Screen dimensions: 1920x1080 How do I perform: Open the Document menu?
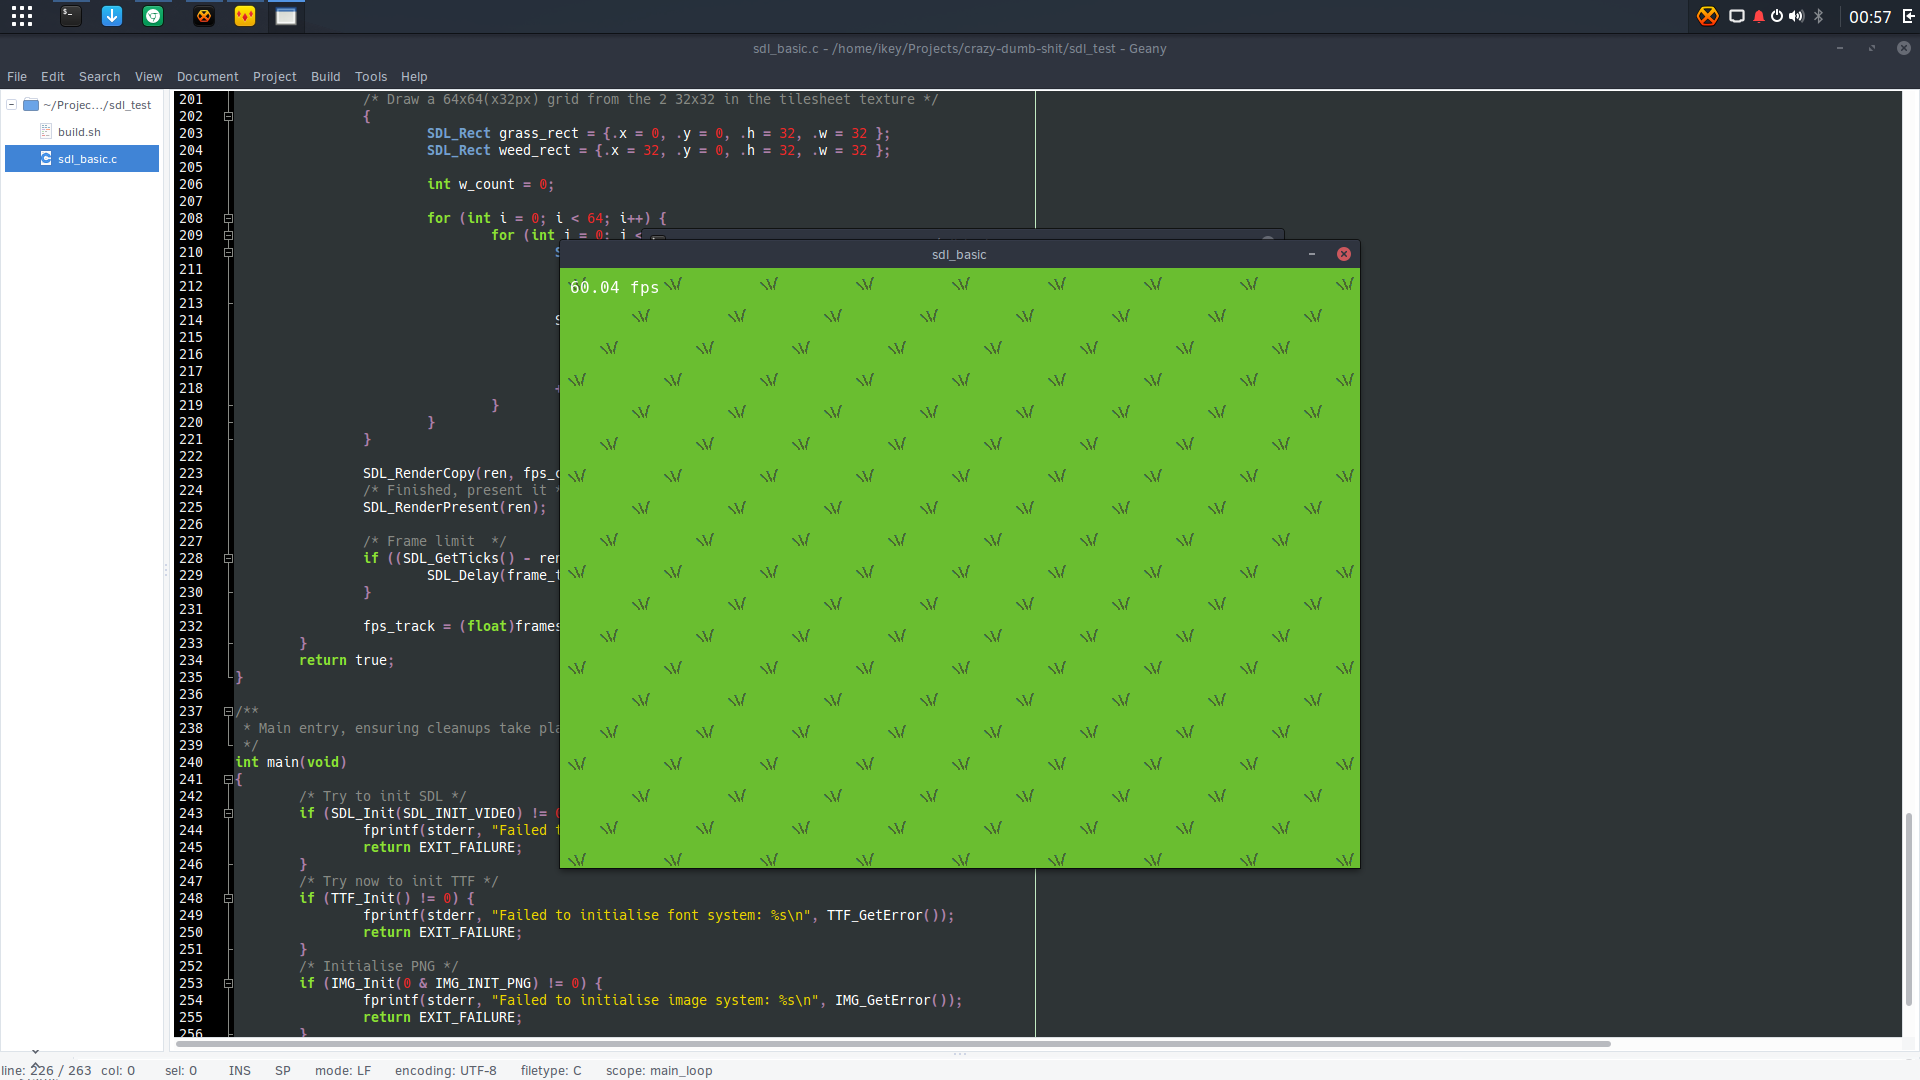(x=207, y=76)
